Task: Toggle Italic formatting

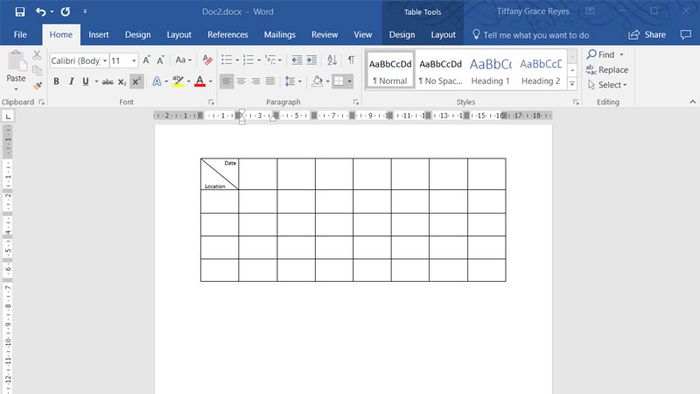Action: [71, 81]
